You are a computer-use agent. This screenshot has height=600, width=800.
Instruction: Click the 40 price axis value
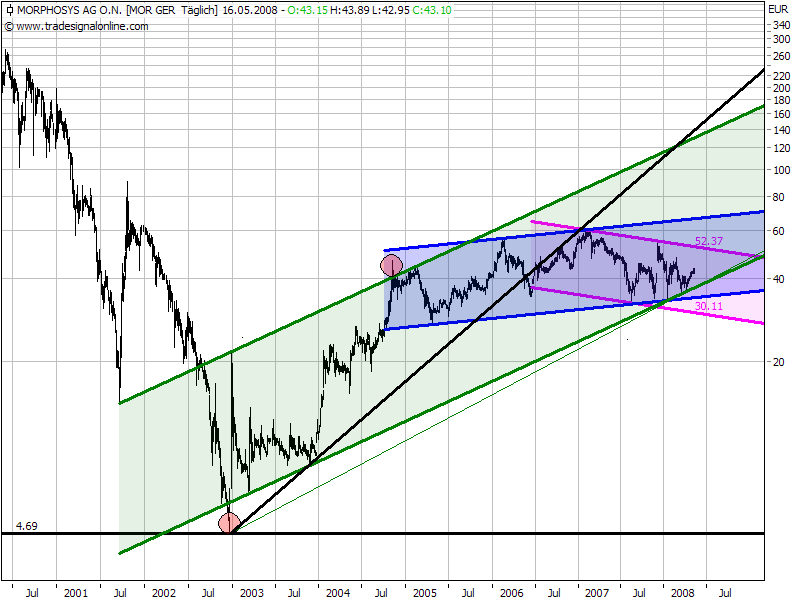[x=779, y=279]
